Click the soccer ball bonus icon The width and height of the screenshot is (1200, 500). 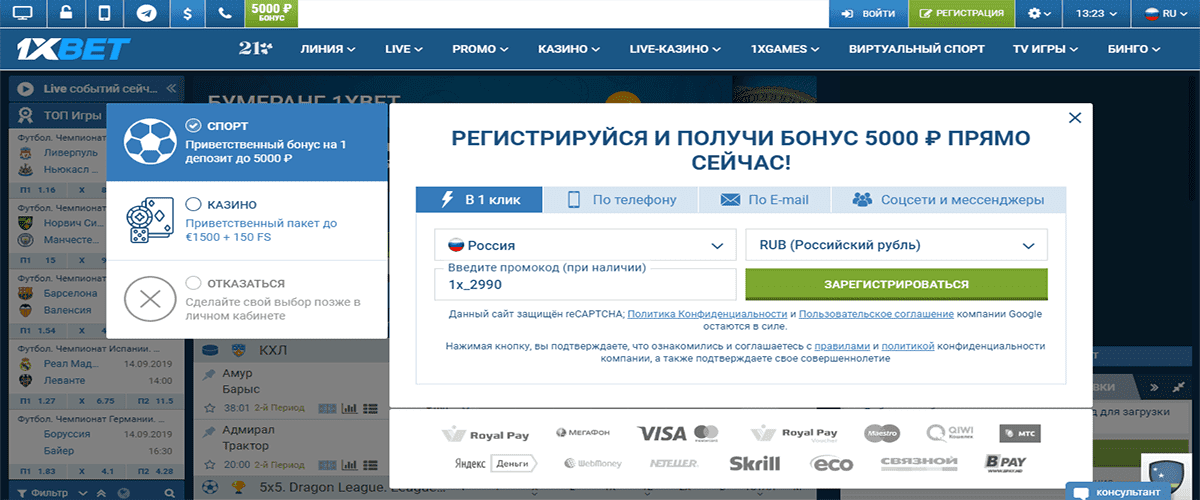(x=150, y=143)
